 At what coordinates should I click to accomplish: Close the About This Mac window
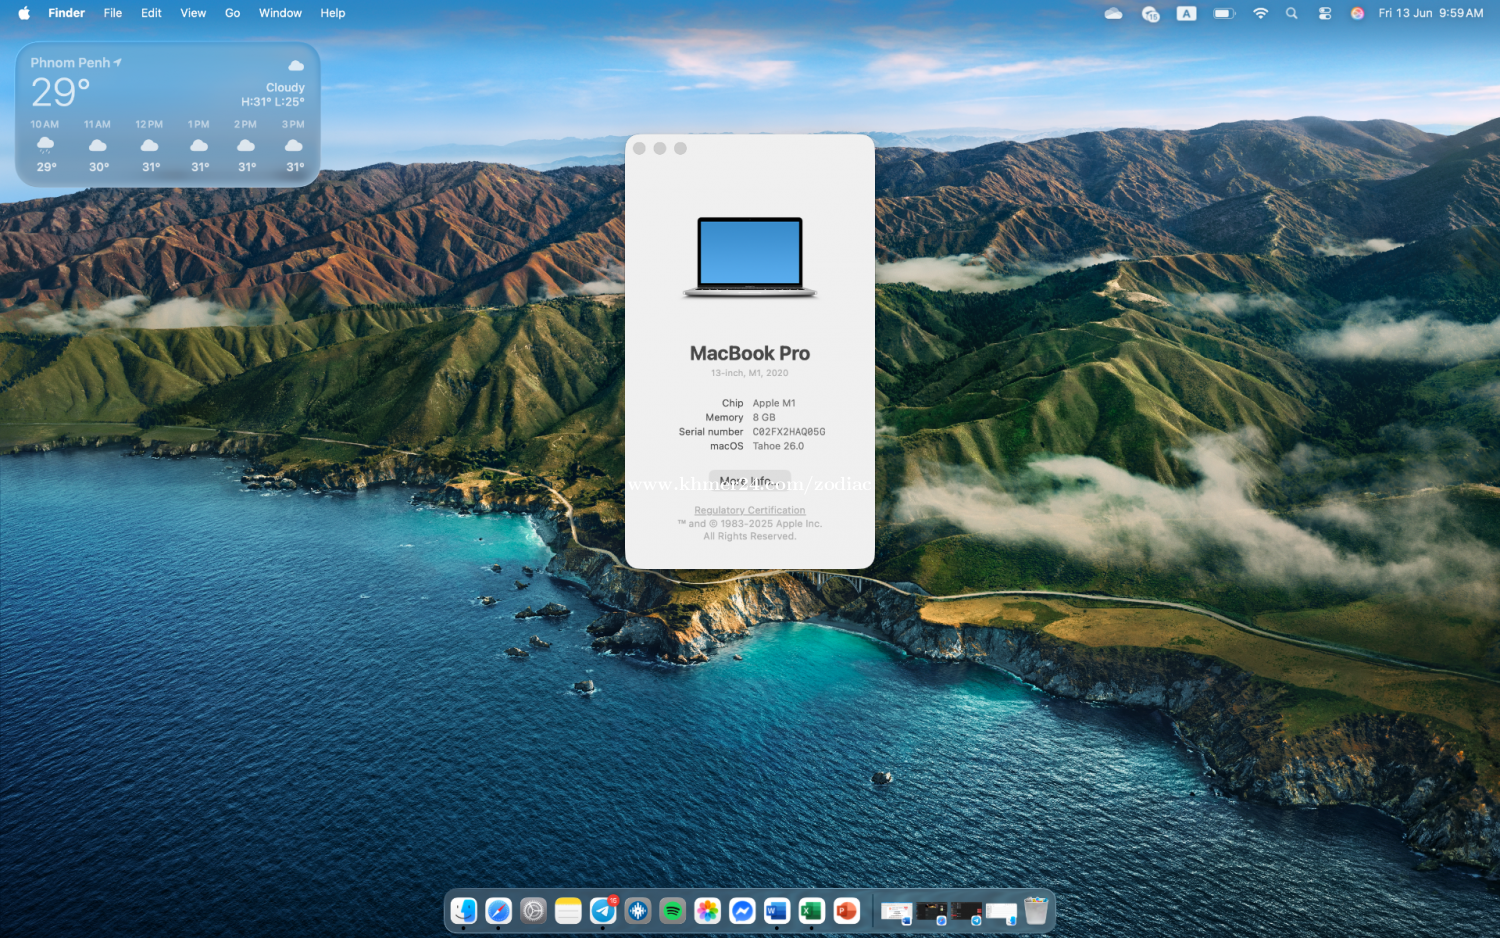639,148
